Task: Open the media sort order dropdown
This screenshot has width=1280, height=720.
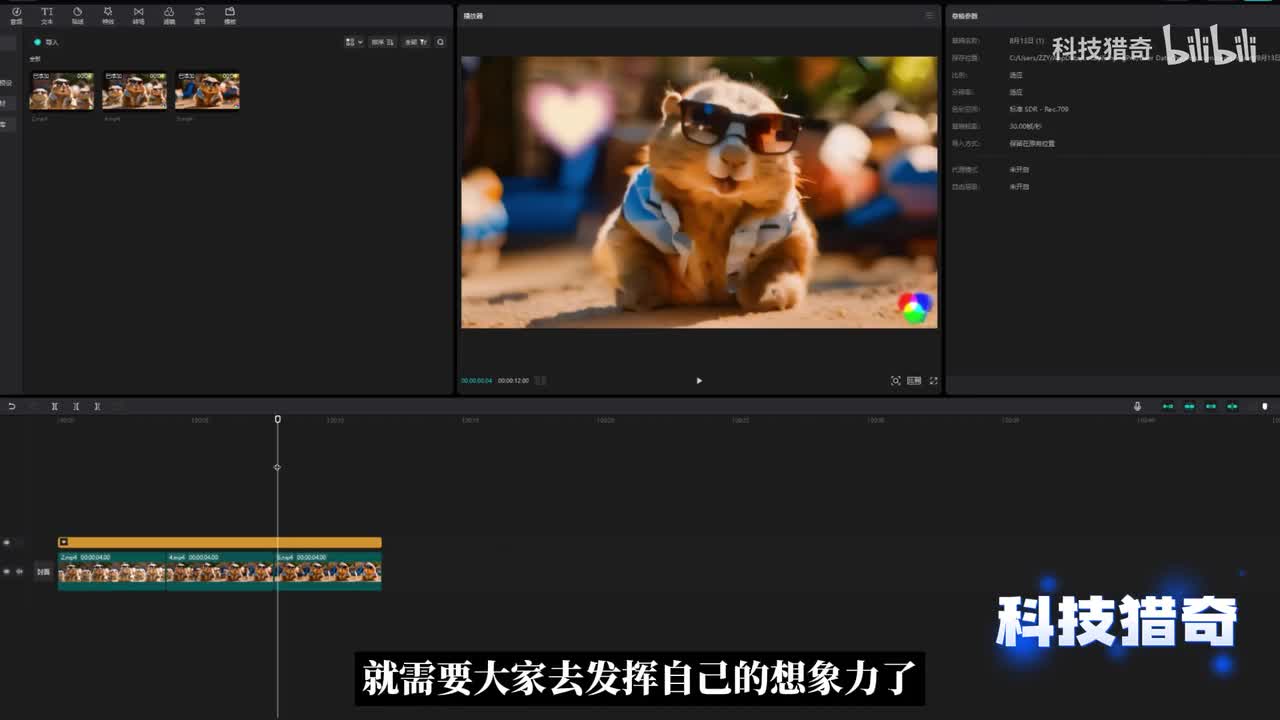Action: pyautogui.click(x=383, y=42)
